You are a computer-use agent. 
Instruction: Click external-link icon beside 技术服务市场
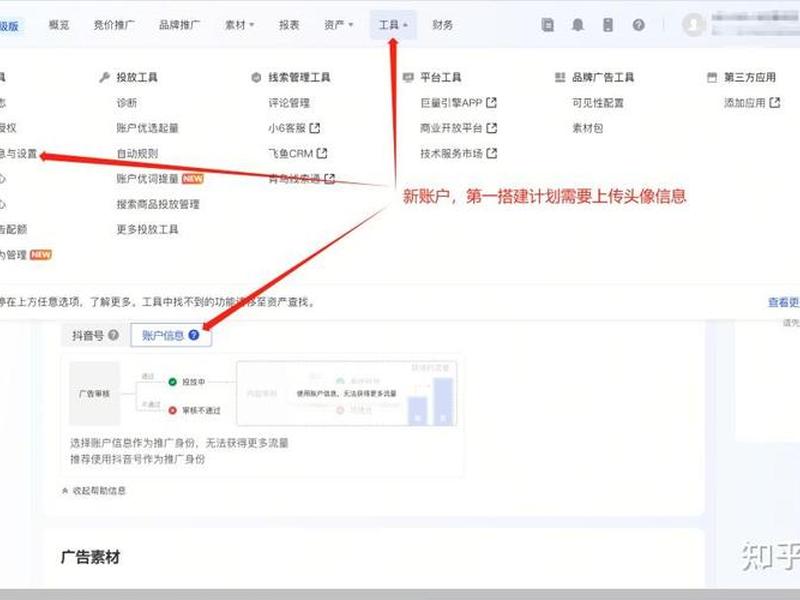(x=492, y=153)
